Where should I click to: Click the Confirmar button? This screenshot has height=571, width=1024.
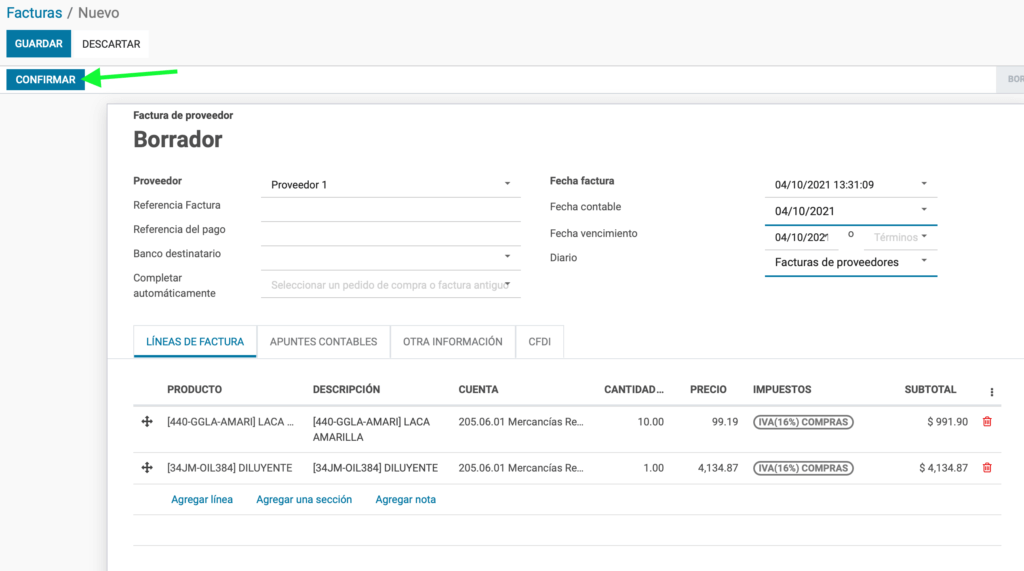coord(46,80)
